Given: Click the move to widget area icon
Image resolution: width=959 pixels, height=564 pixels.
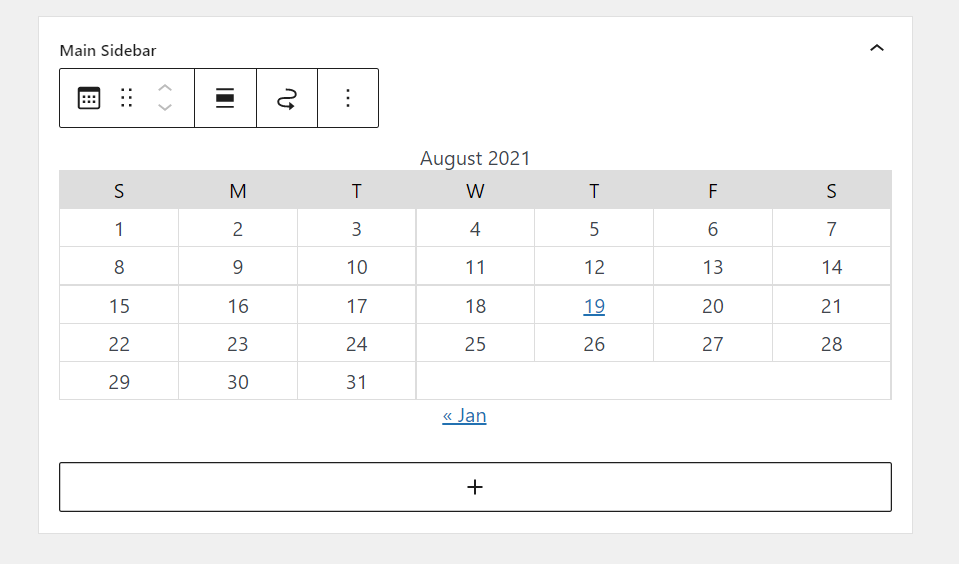Looking at the screenshot, I should pos(287,98).
